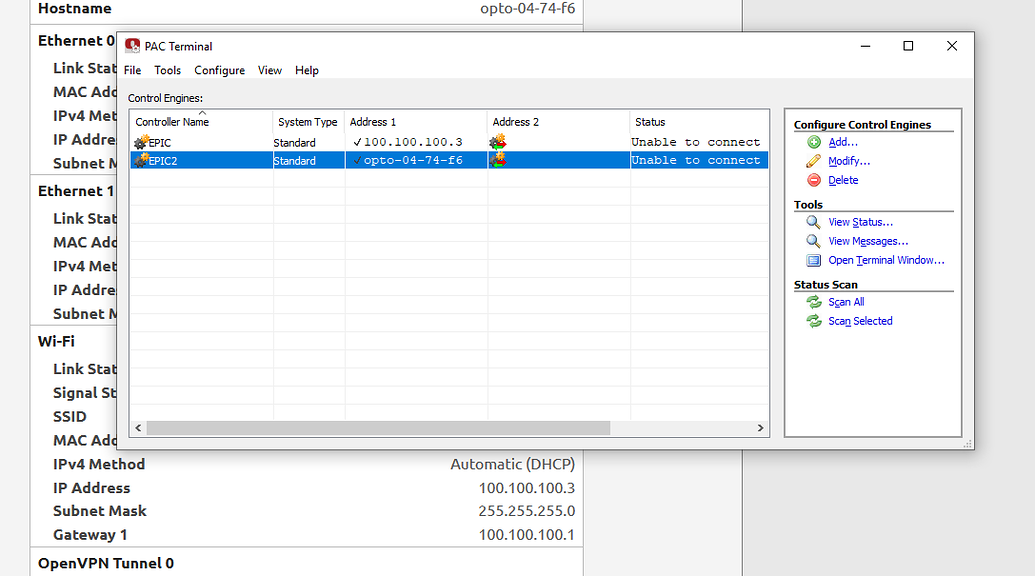
Task: Click the Scan Selected icon
Action: pyautogui.click(x=813, y=321)
